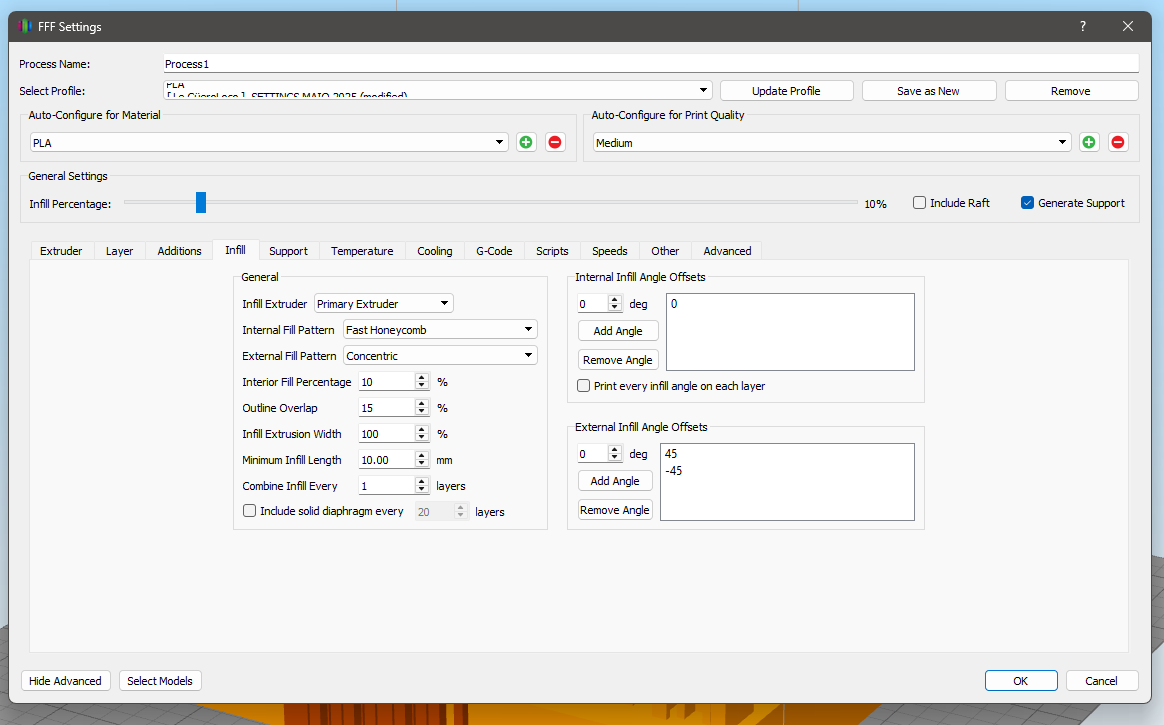Switch to the Support tab
The width and height of the screenshot is (1164, 725).
point(288,251)
